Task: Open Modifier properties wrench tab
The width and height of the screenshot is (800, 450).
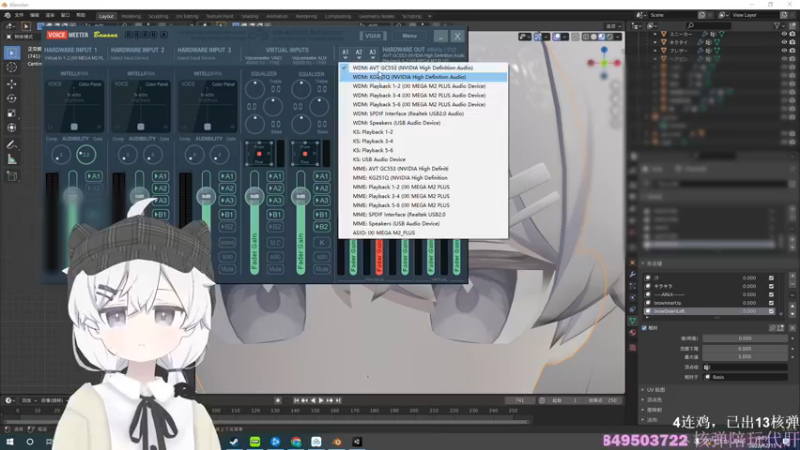Action: click(x=633, y=274)
